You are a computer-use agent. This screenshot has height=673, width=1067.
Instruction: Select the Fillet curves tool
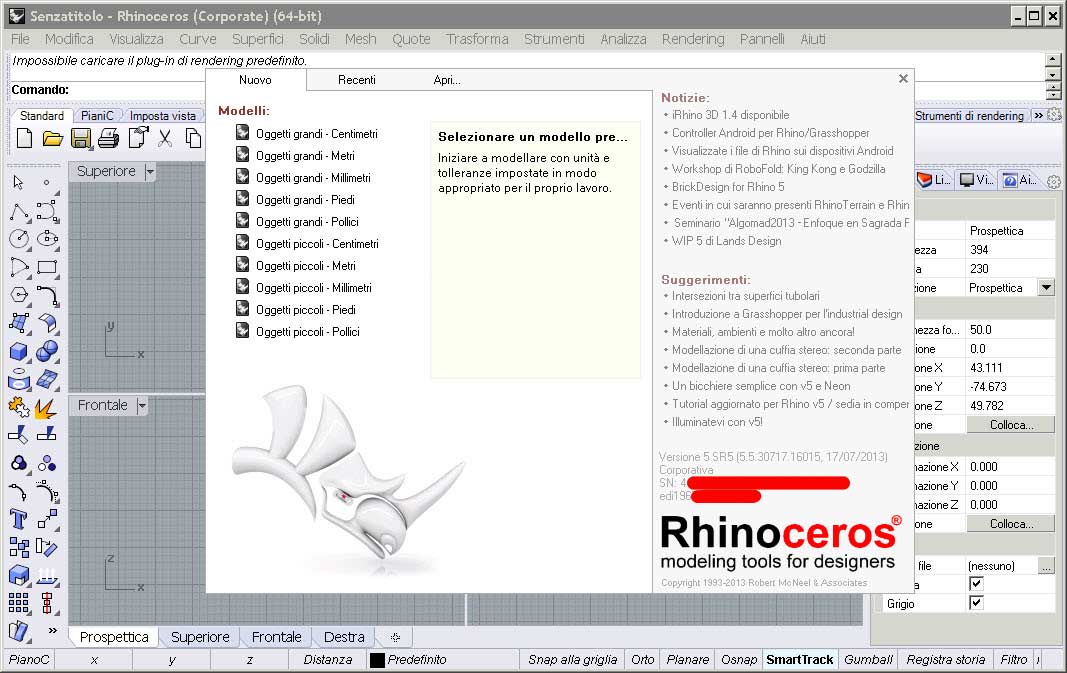pos(47,295)
